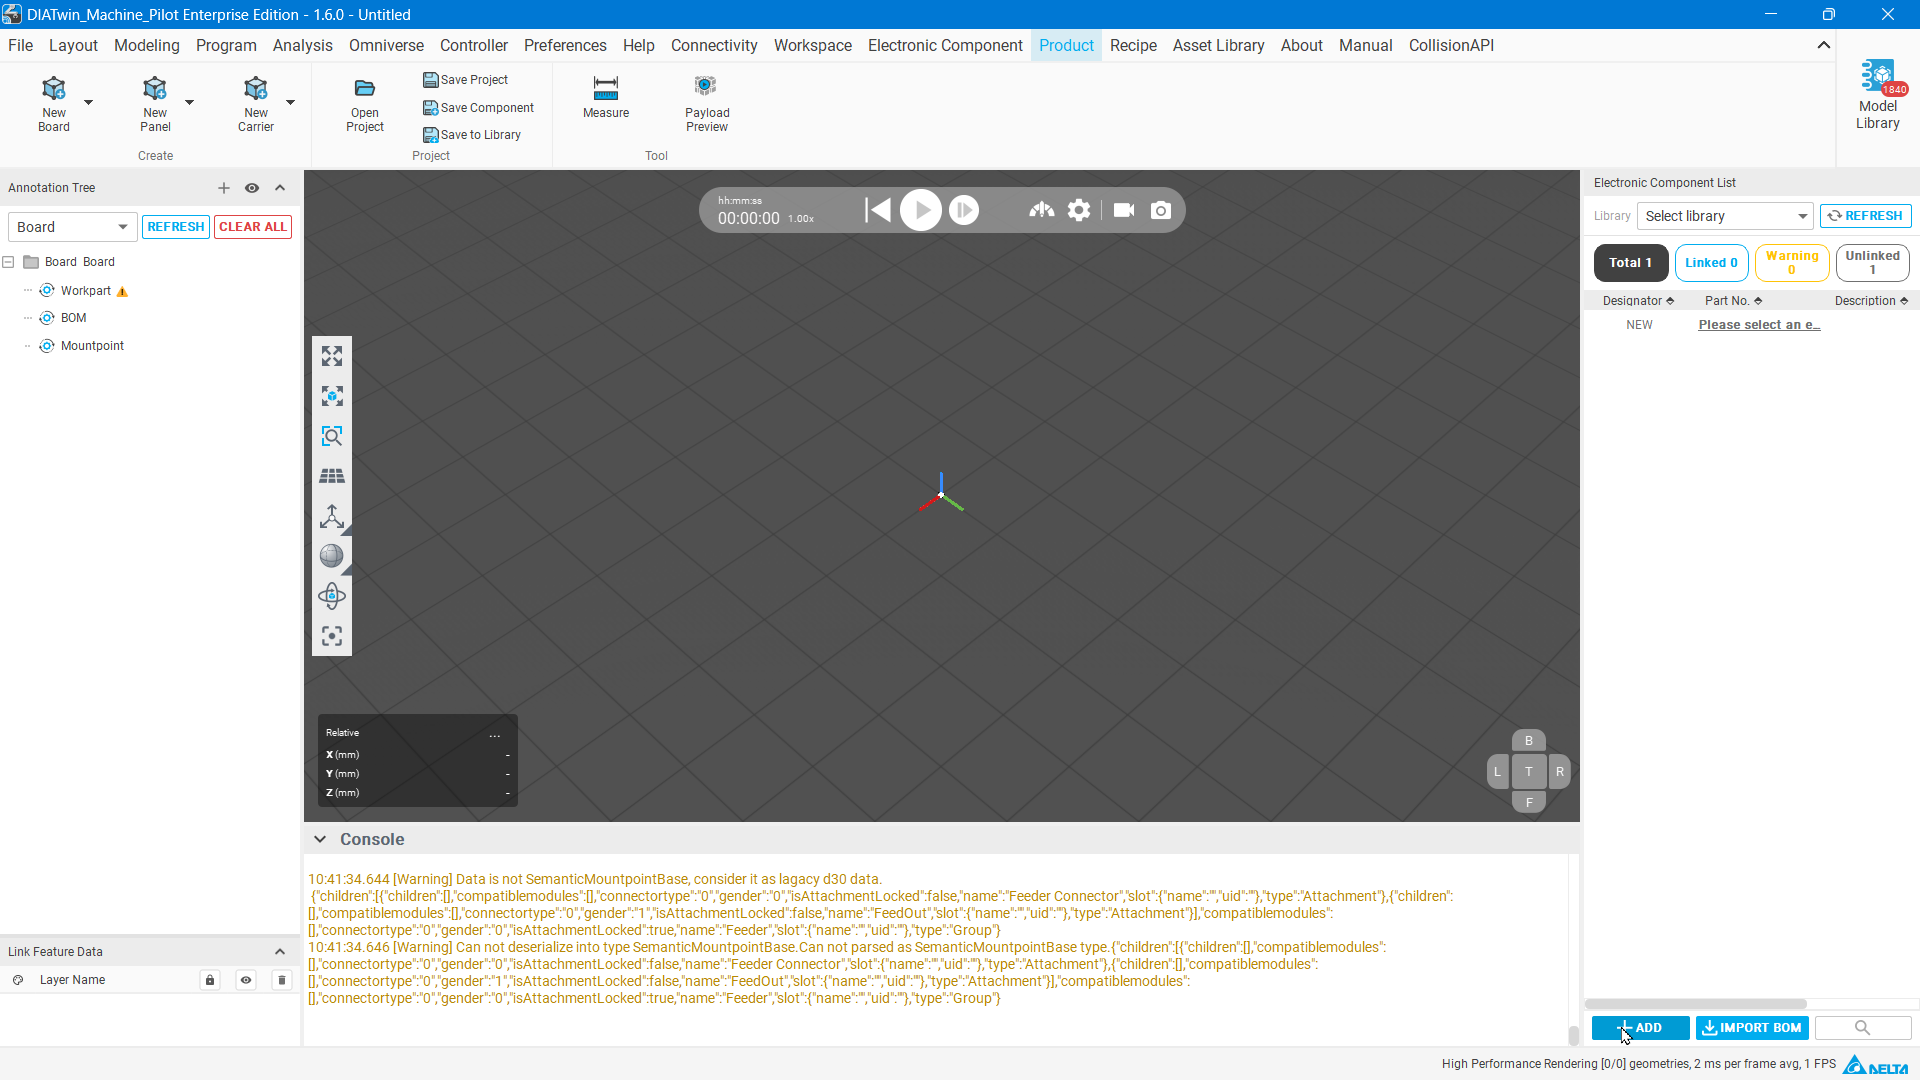Refresh the Electronic Component library list
1920x1080 pixels.
(1866, 216)
